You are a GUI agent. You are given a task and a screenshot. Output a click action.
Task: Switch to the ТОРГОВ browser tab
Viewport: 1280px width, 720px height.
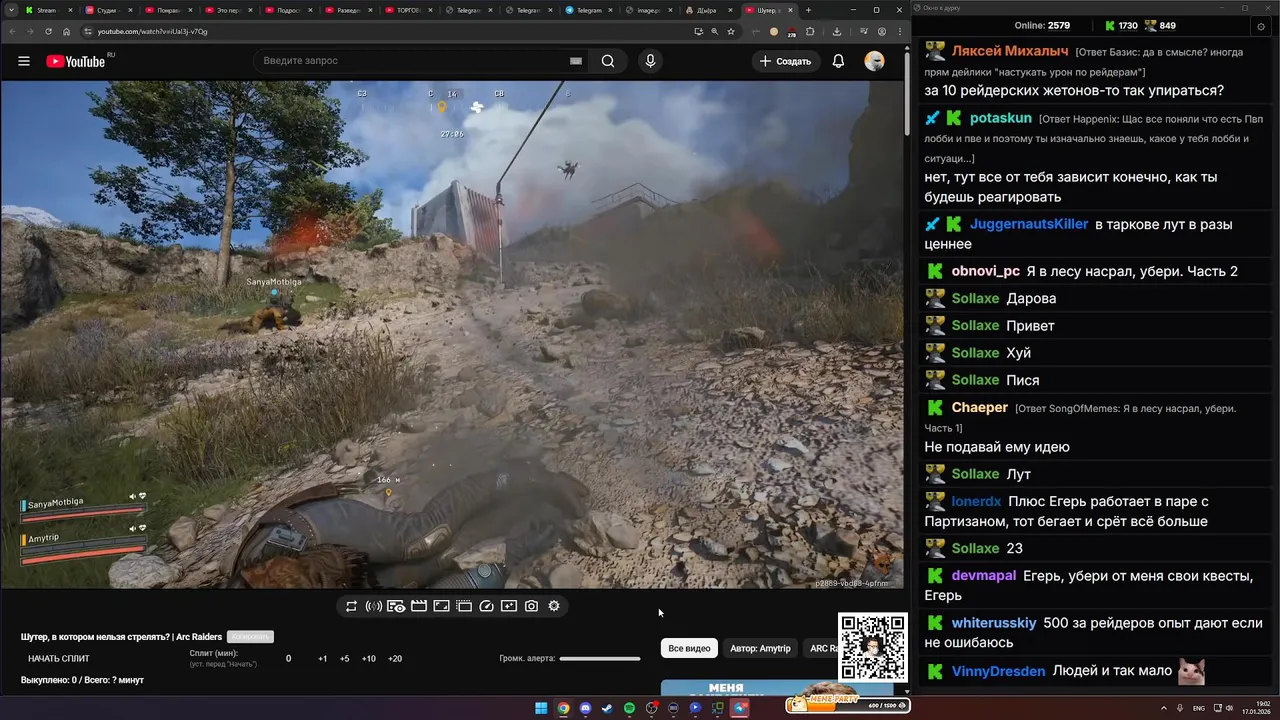409,10
